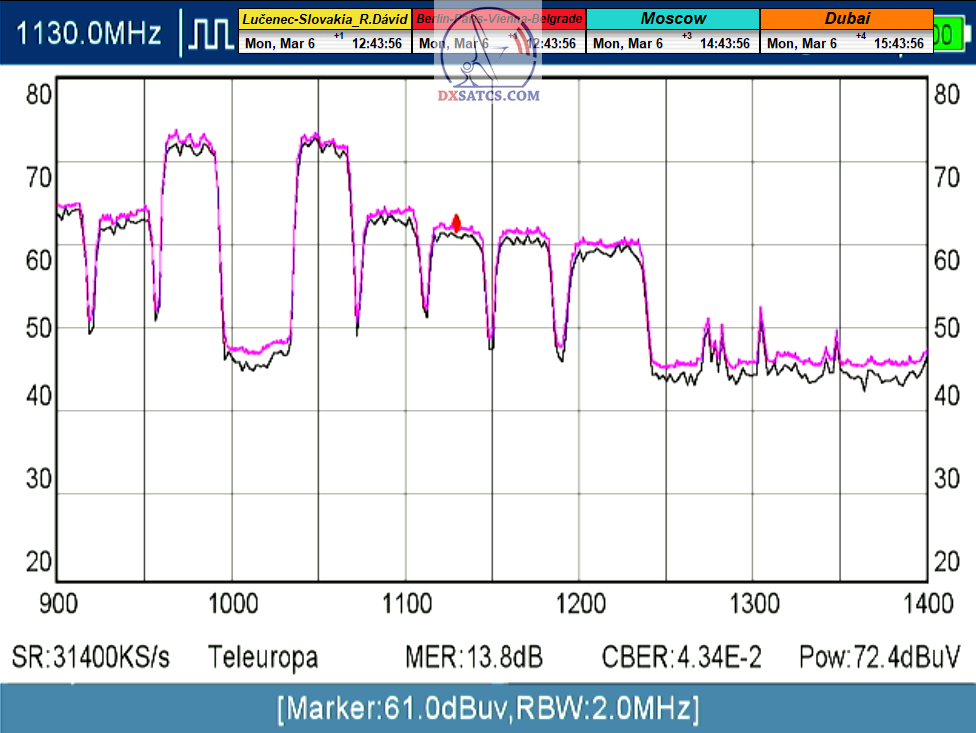Click the CBER:4.34E-2 reading

click(681, 657)
